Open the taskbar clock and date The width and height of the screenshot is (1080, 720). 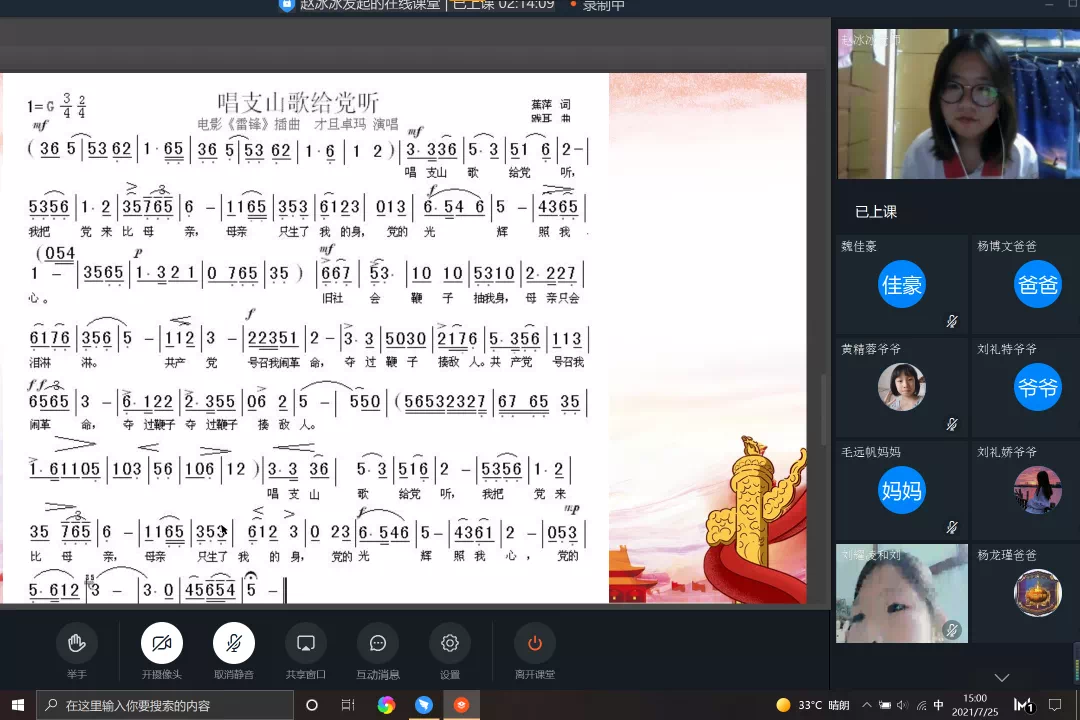point(977,705)
